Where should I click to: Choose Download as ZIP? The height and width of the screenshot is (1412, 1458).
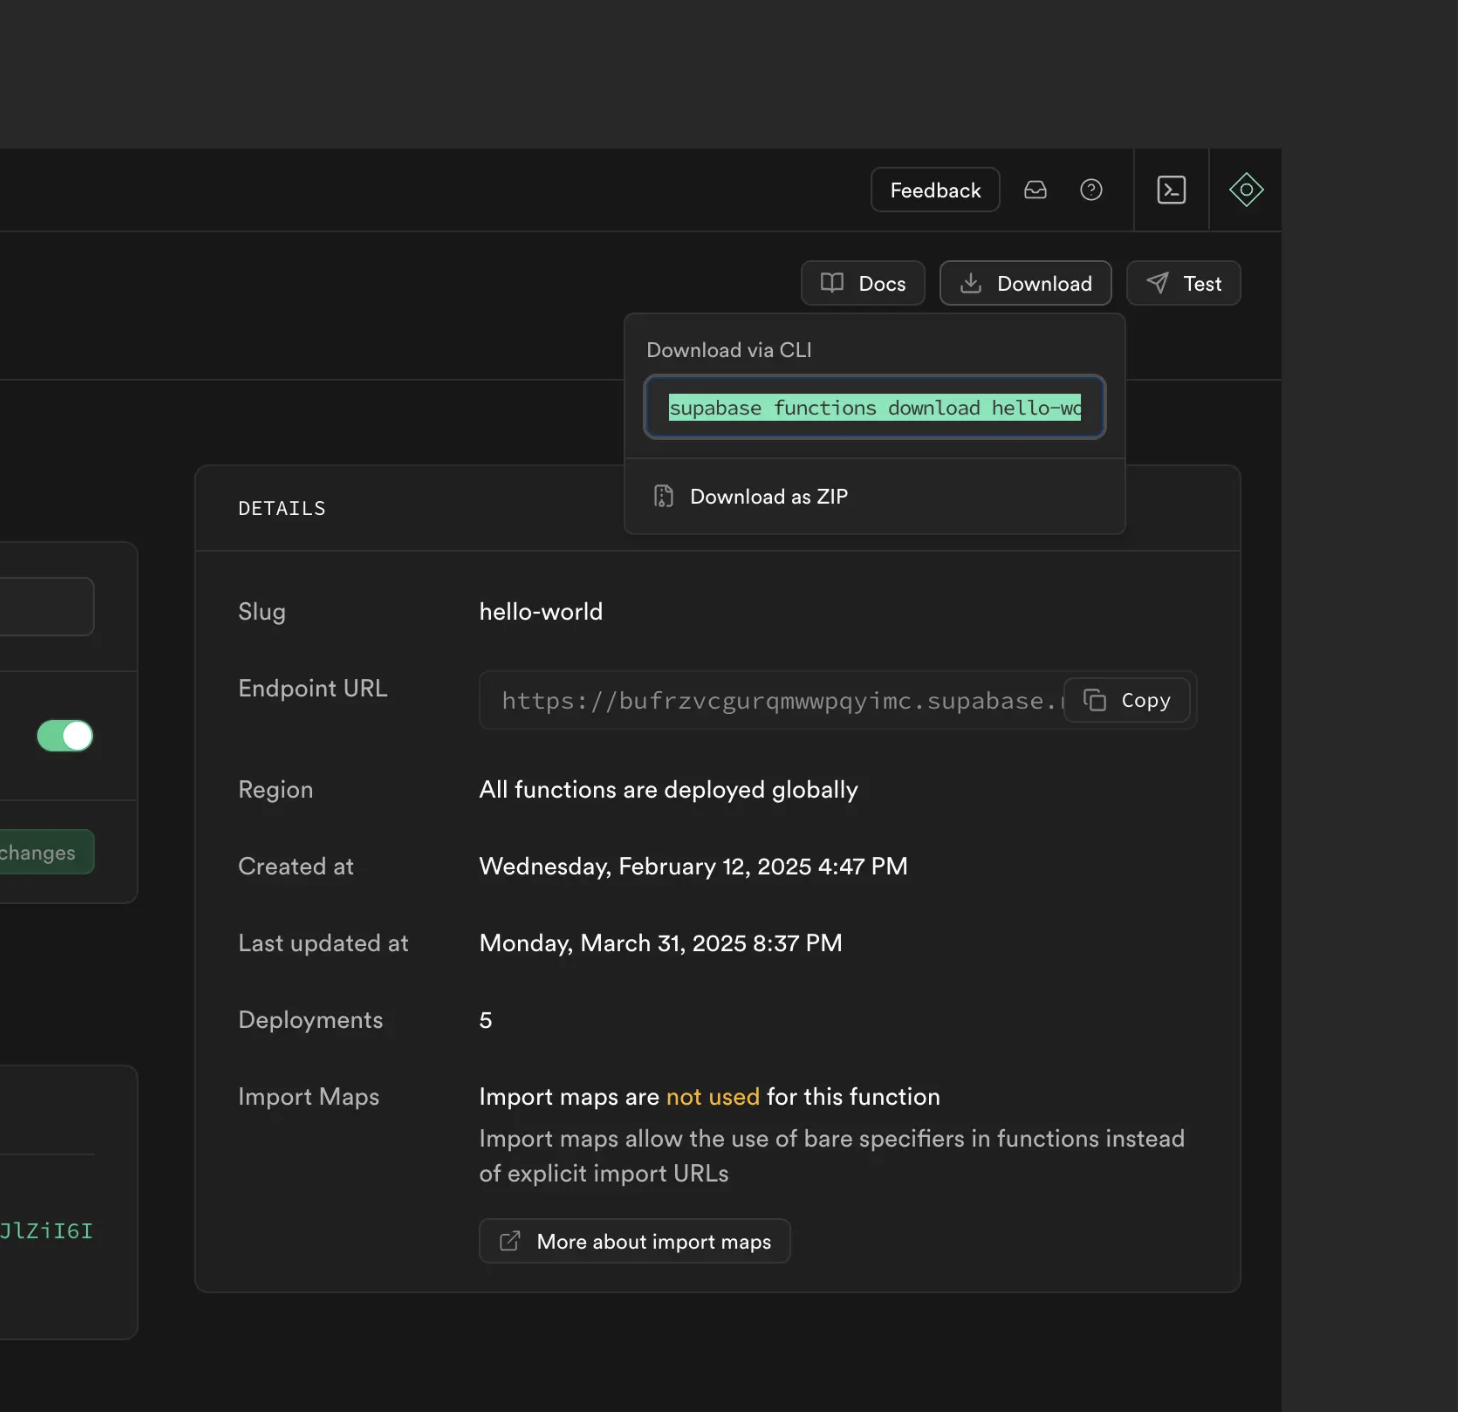coord(875,496)
